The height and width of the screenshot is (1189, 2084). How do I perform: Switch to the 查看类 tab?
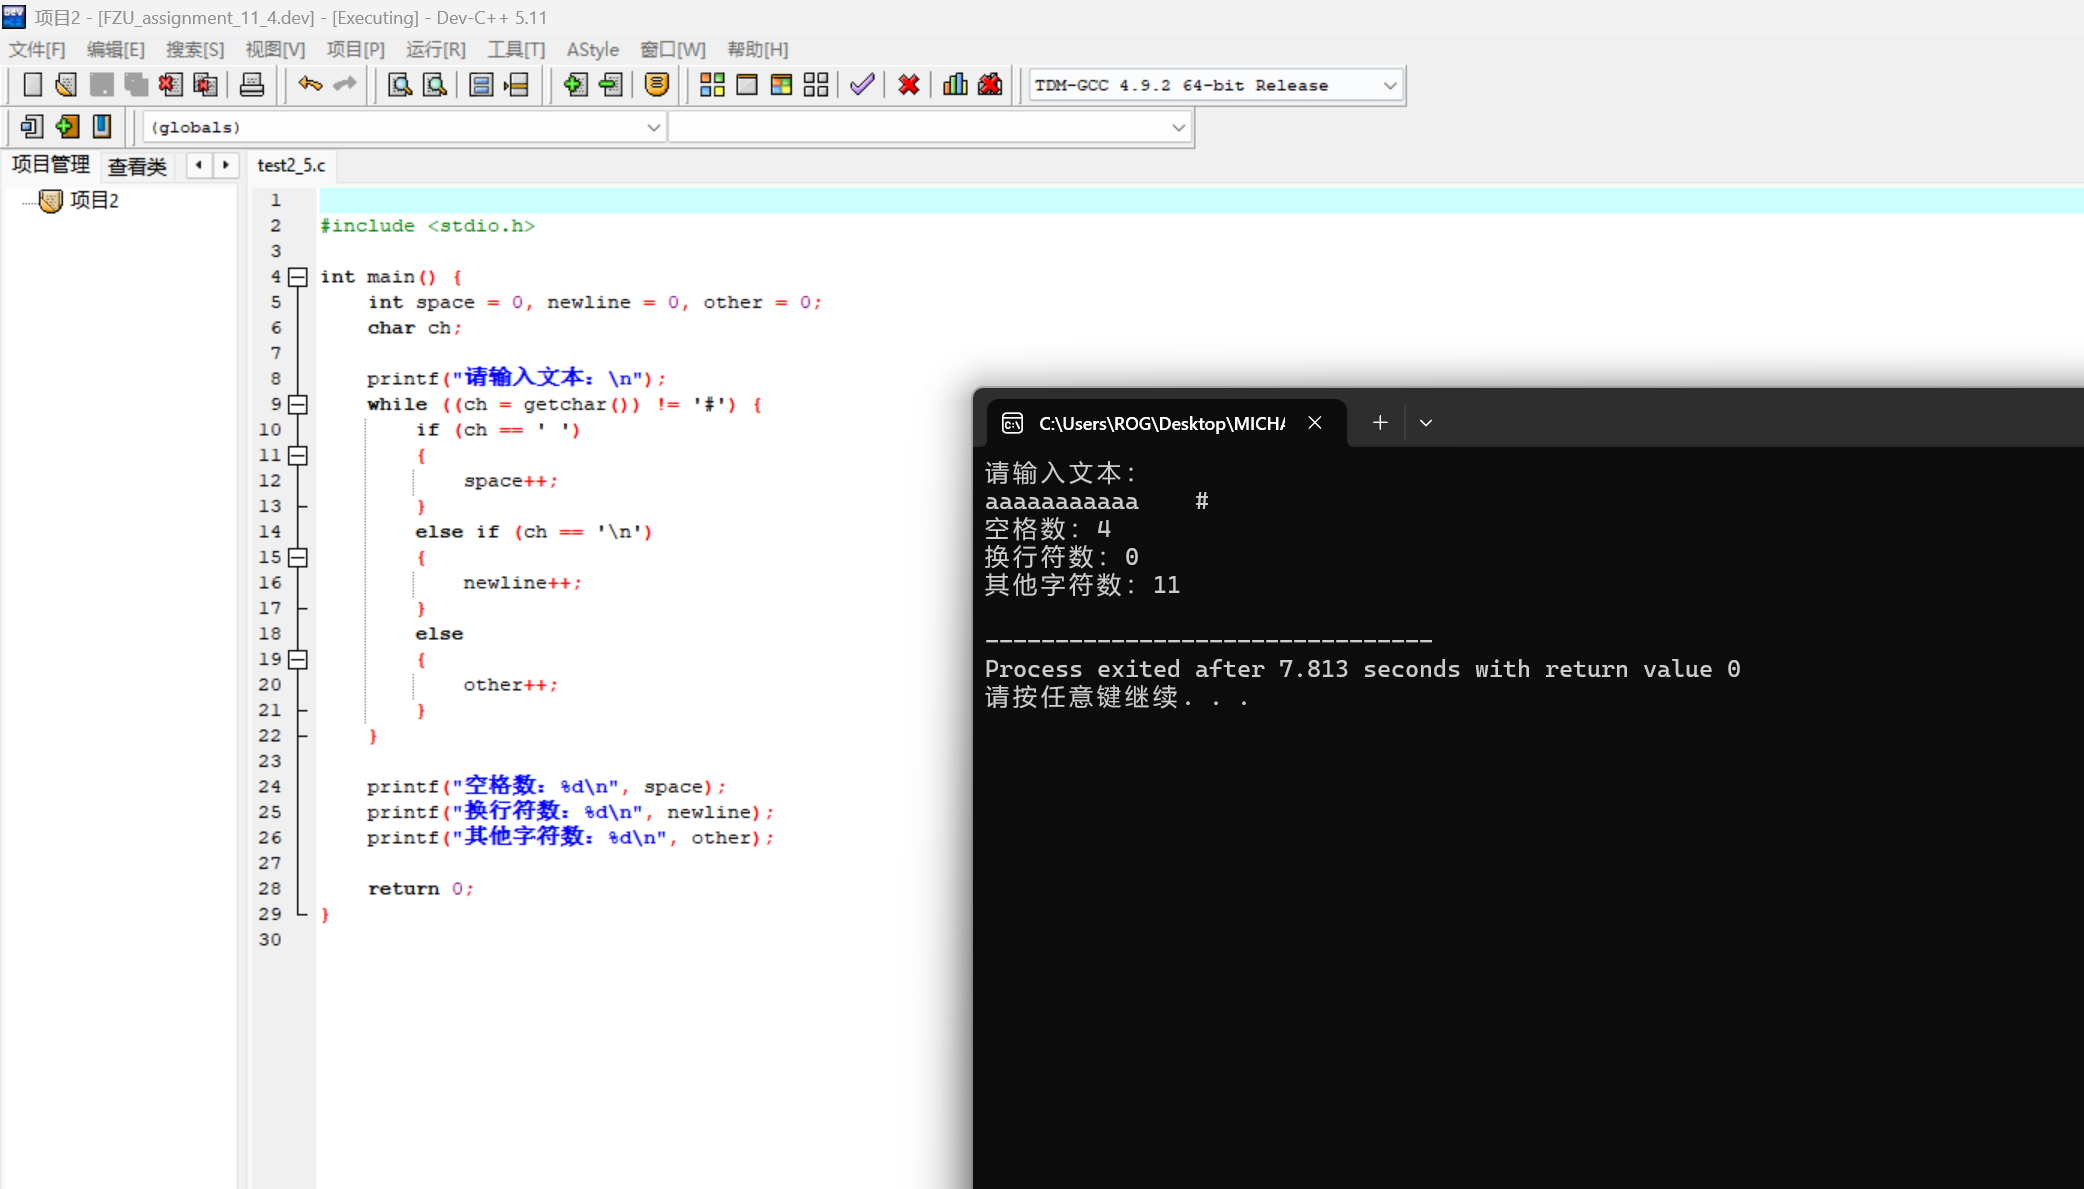click(x=137, y=166)
